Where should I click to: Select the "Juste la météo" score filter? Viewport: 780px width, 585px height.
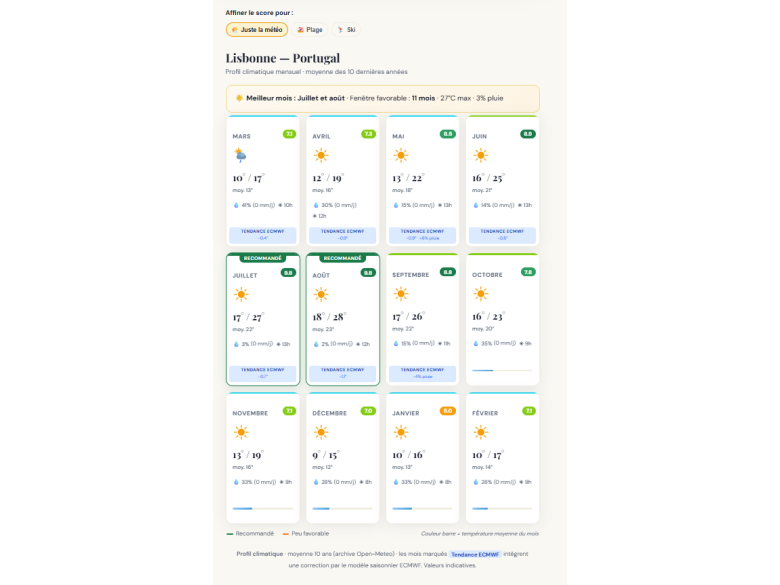257,30
